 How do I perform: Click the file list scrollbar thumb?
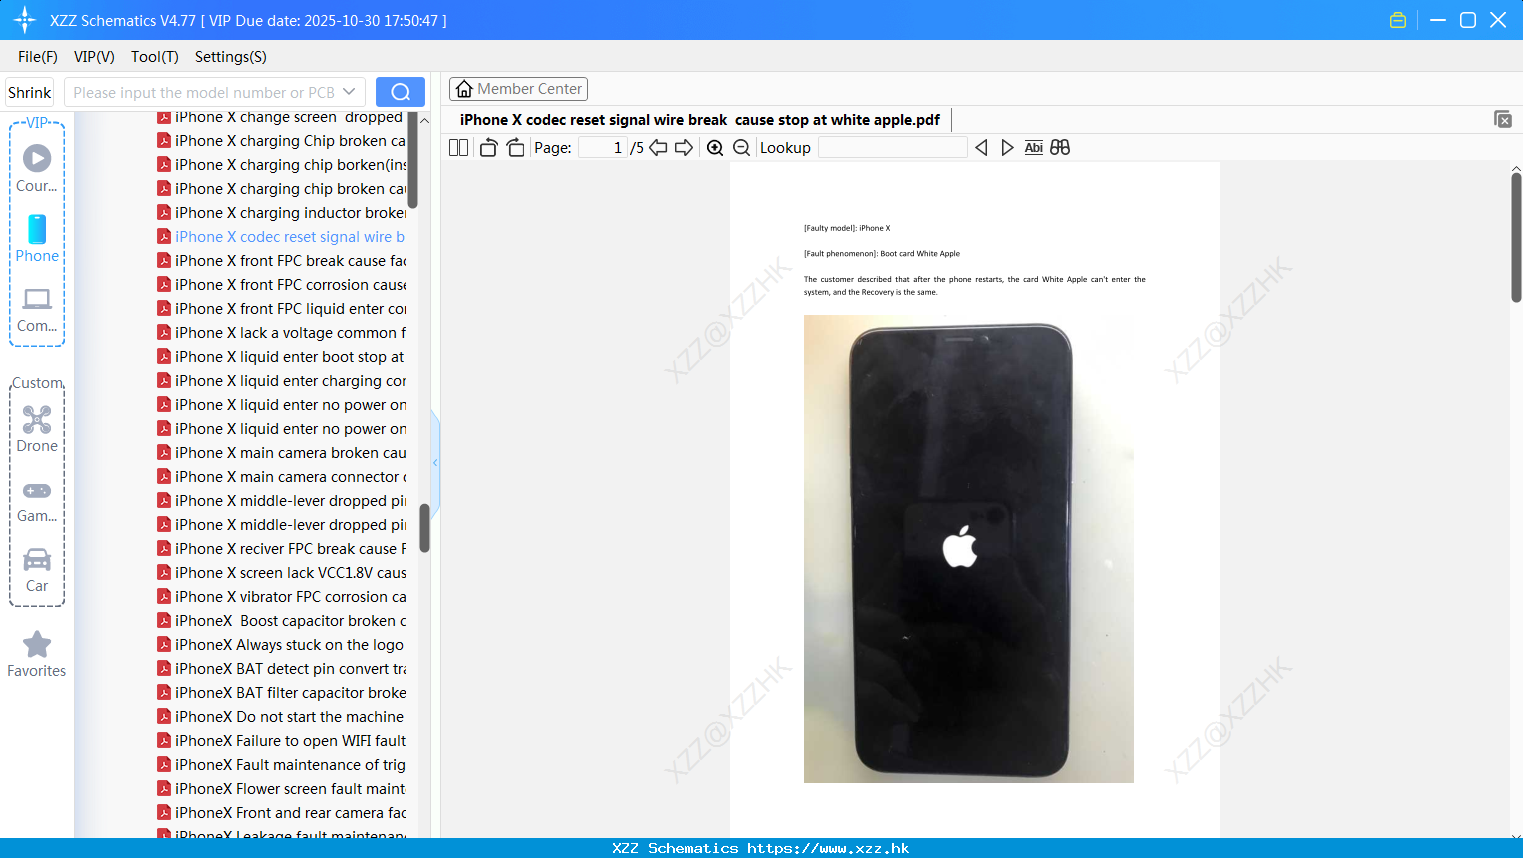pos(425,528)
